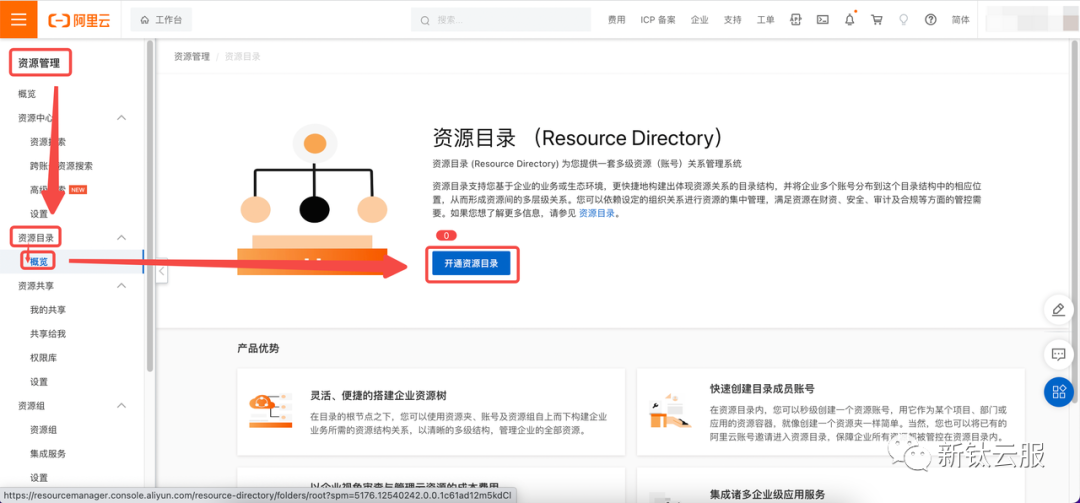Open the blue apps grid floating button
Image resolution: width=1080 pixels, height=503 pixels.
1059,392
